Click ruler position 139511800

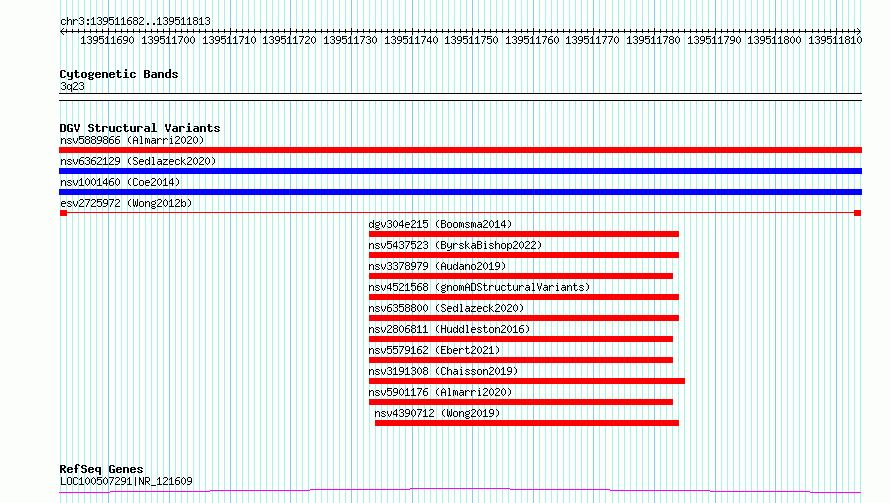point(774,40)
